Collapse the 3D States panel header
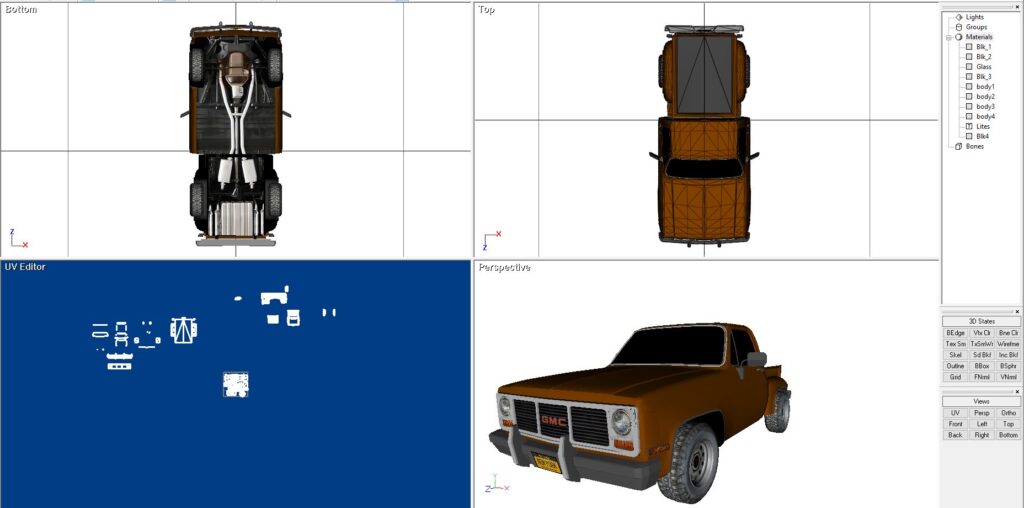Image resolution: width=1024 pixels, height=508 pixels. point(981,321)
